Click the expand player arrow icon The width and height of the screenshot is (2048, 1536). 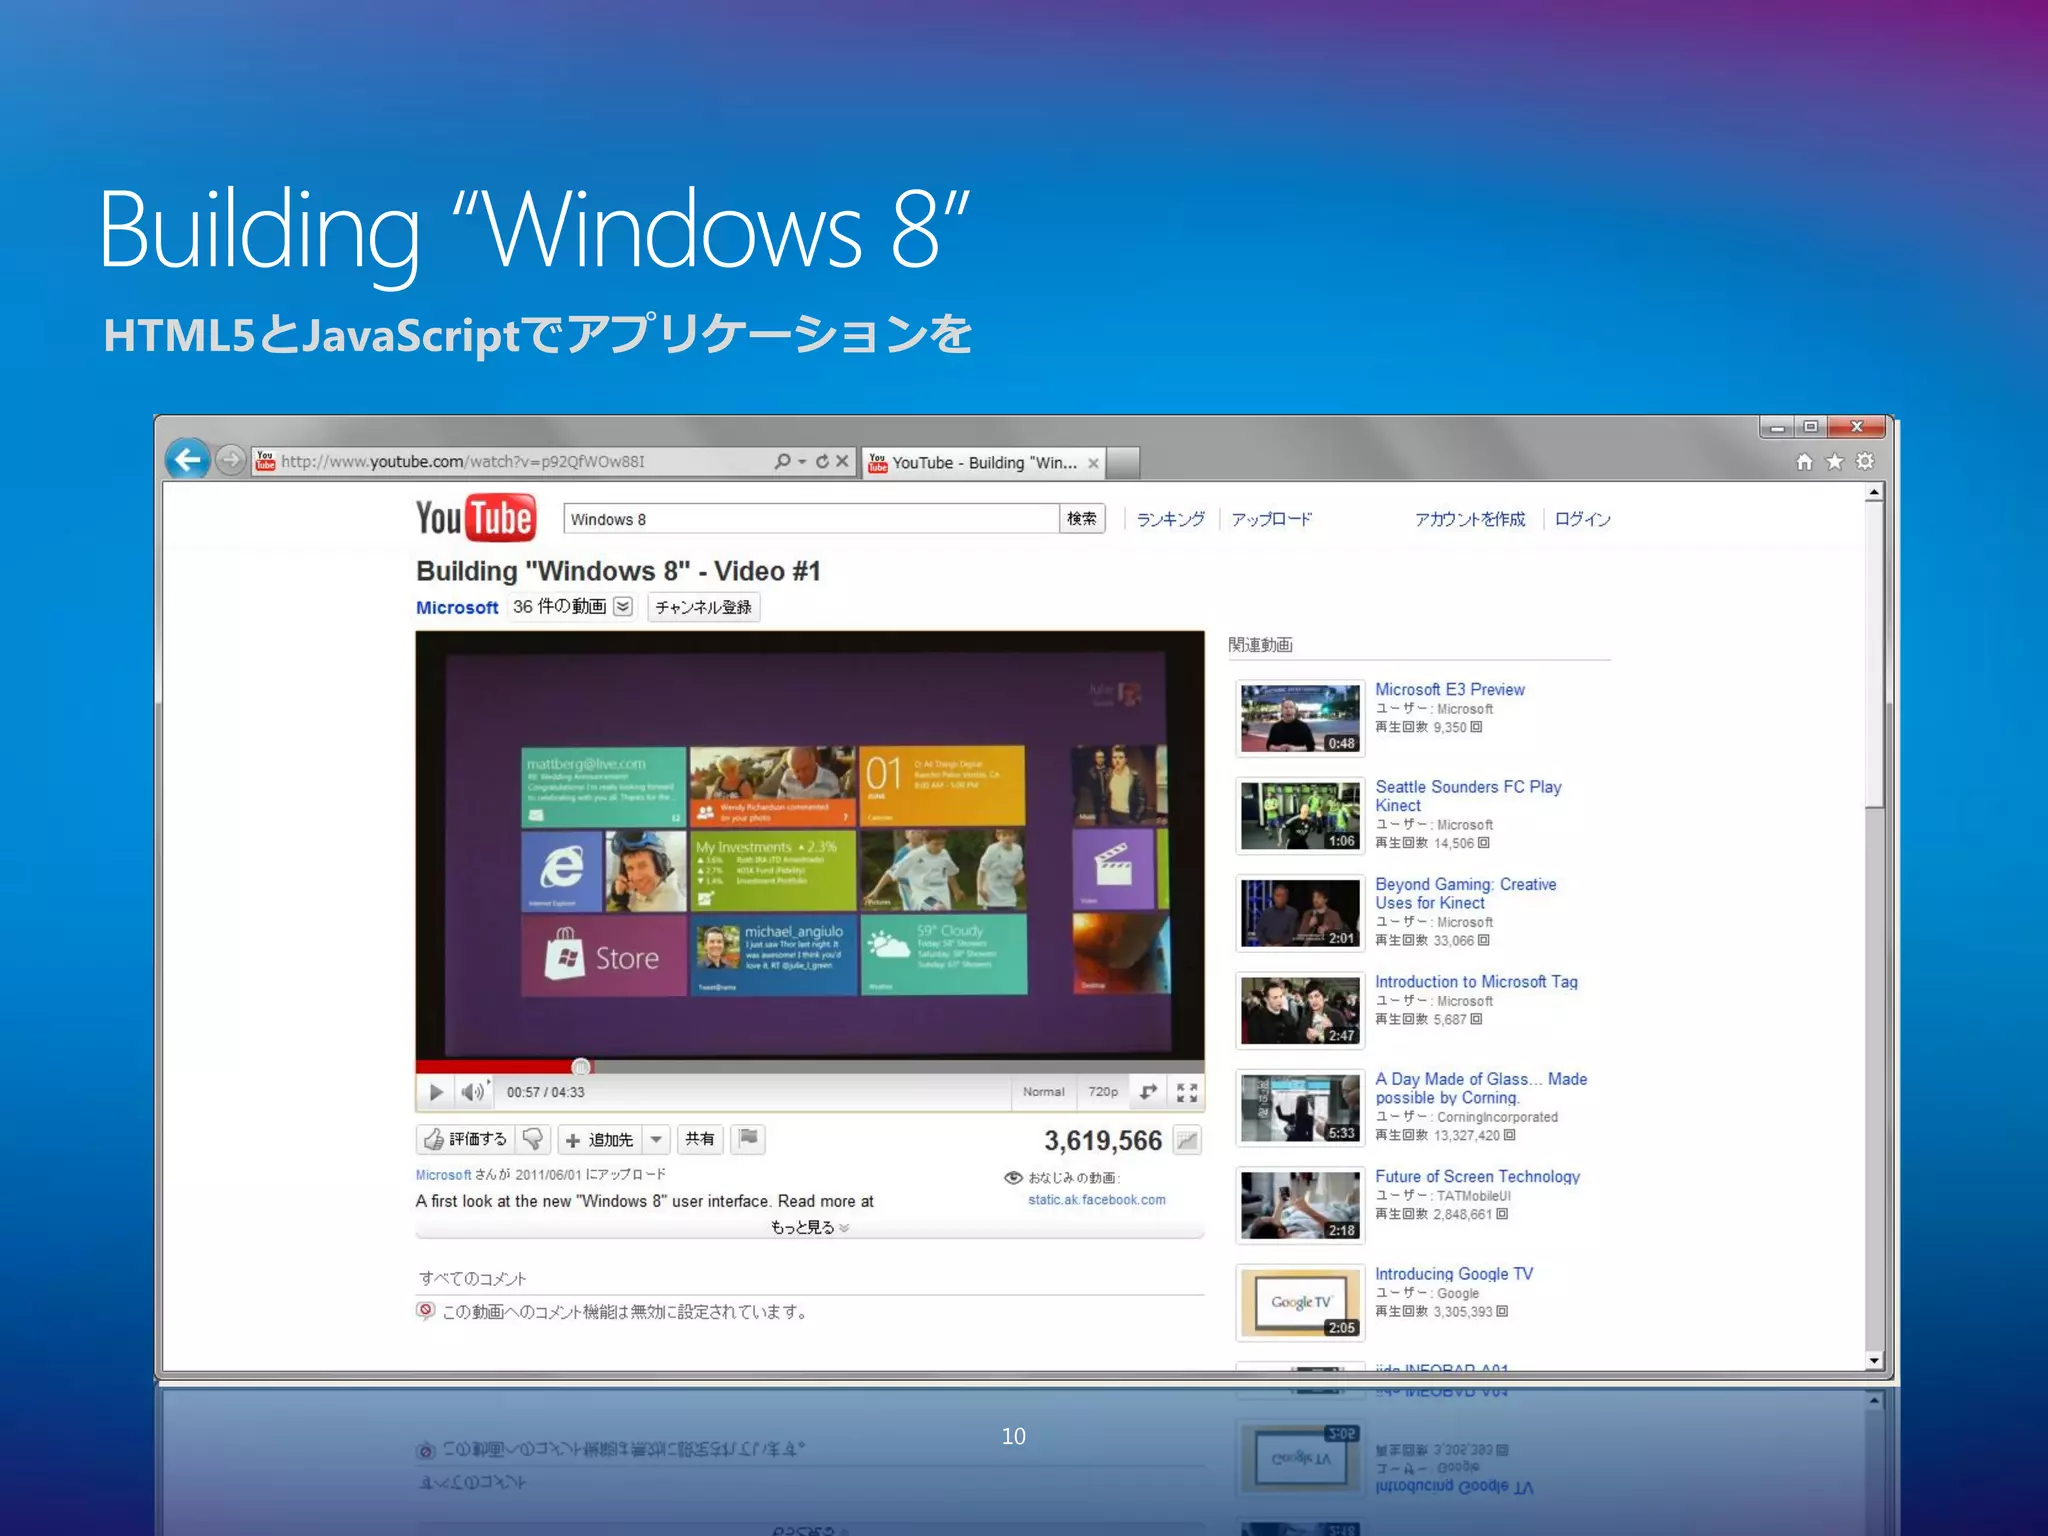(1149, 1092)
